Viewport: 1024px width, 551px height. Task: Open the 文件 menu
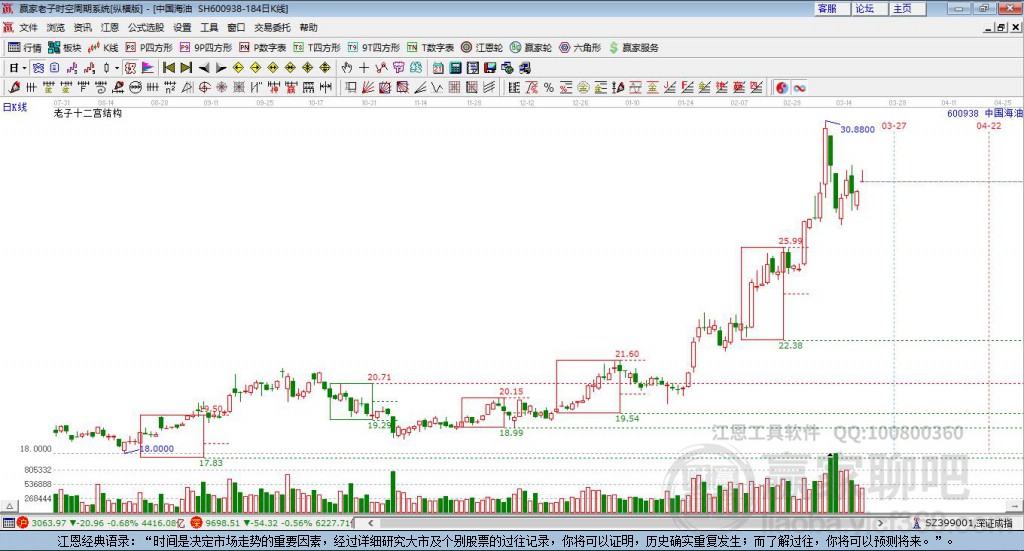click(28, 27)
